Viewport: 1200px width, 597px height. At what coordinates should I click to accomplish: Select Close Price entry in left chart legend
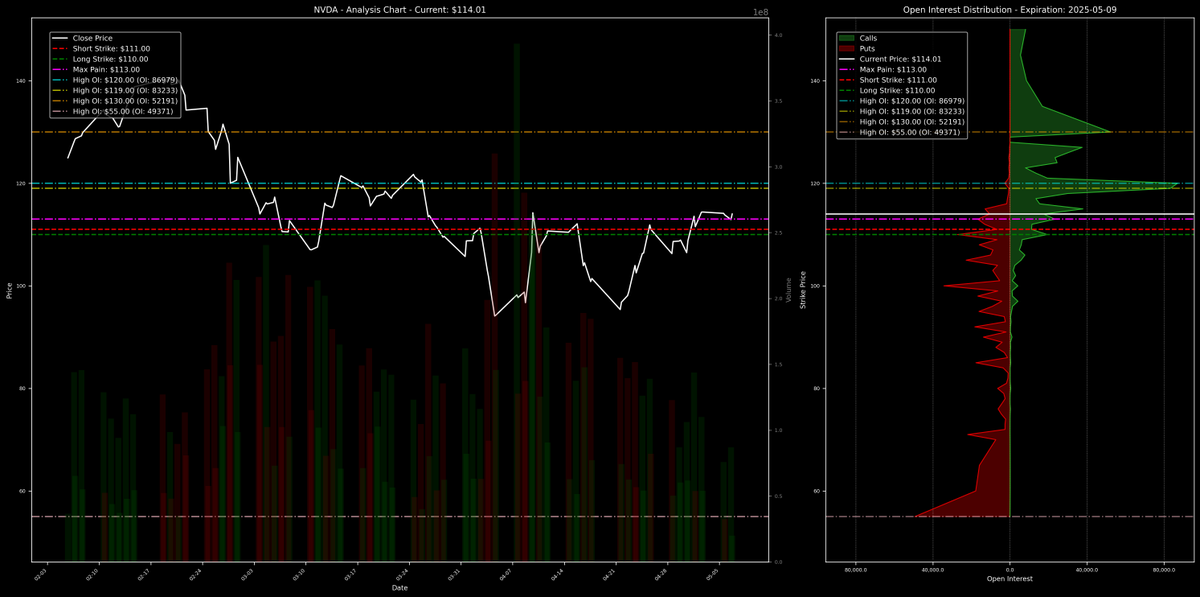coord(82,38)
